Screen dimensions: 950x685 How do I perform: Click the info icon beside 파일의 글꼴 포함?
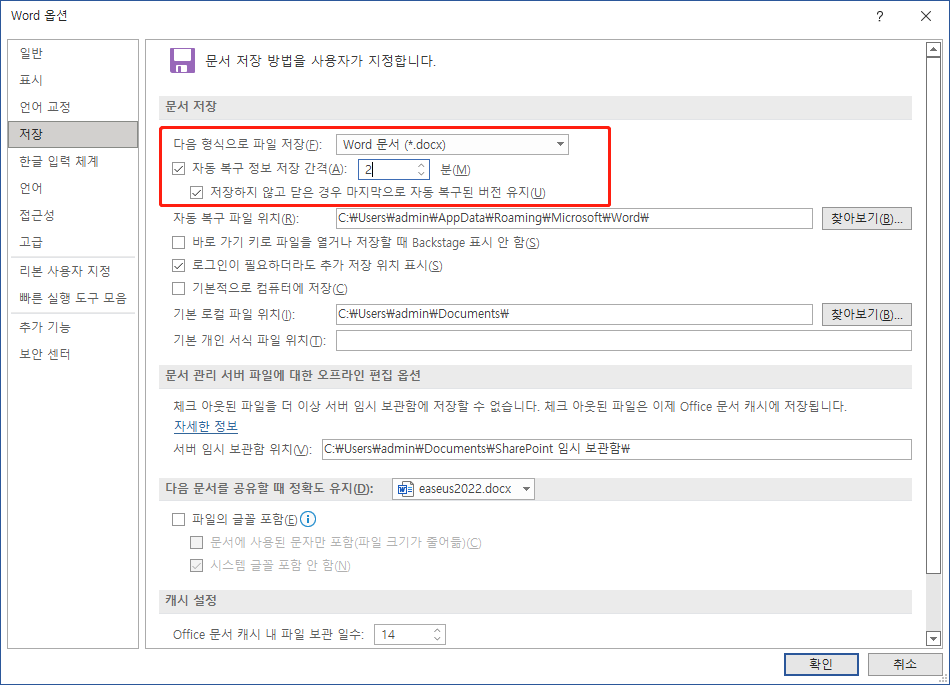pos(309,519)
